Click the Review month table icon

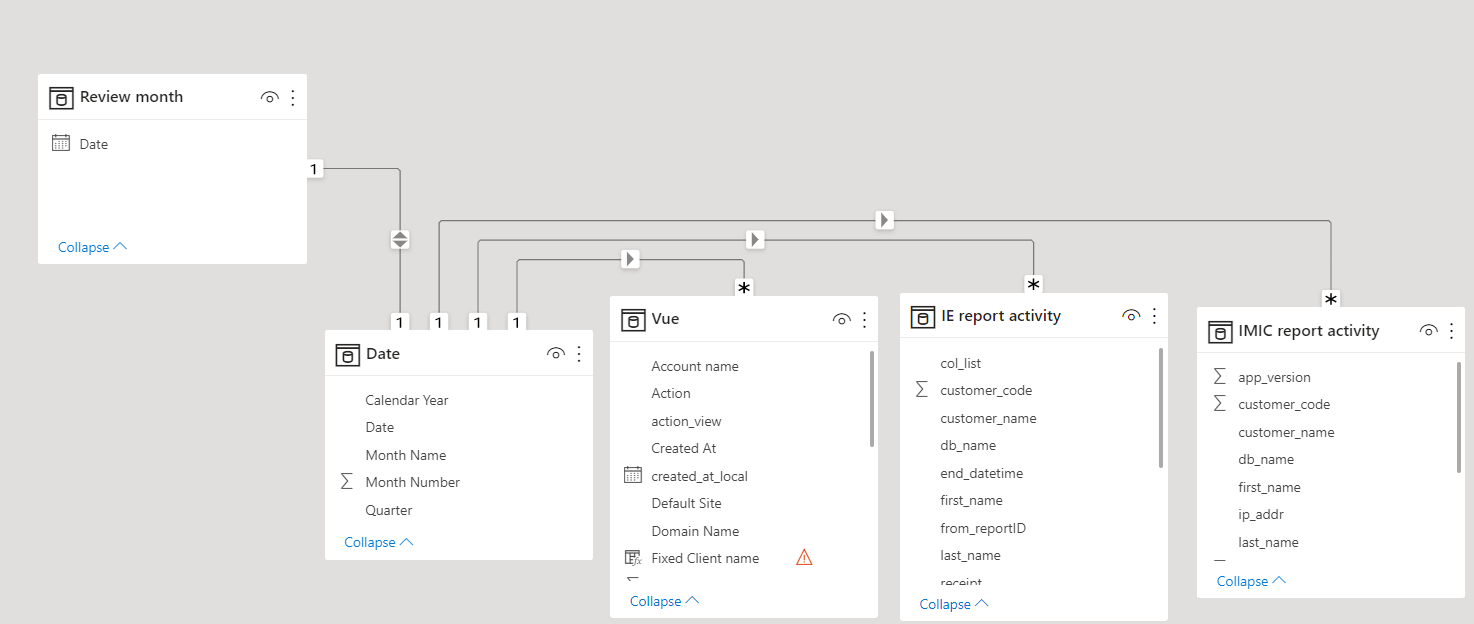click(x=62, y=97)
